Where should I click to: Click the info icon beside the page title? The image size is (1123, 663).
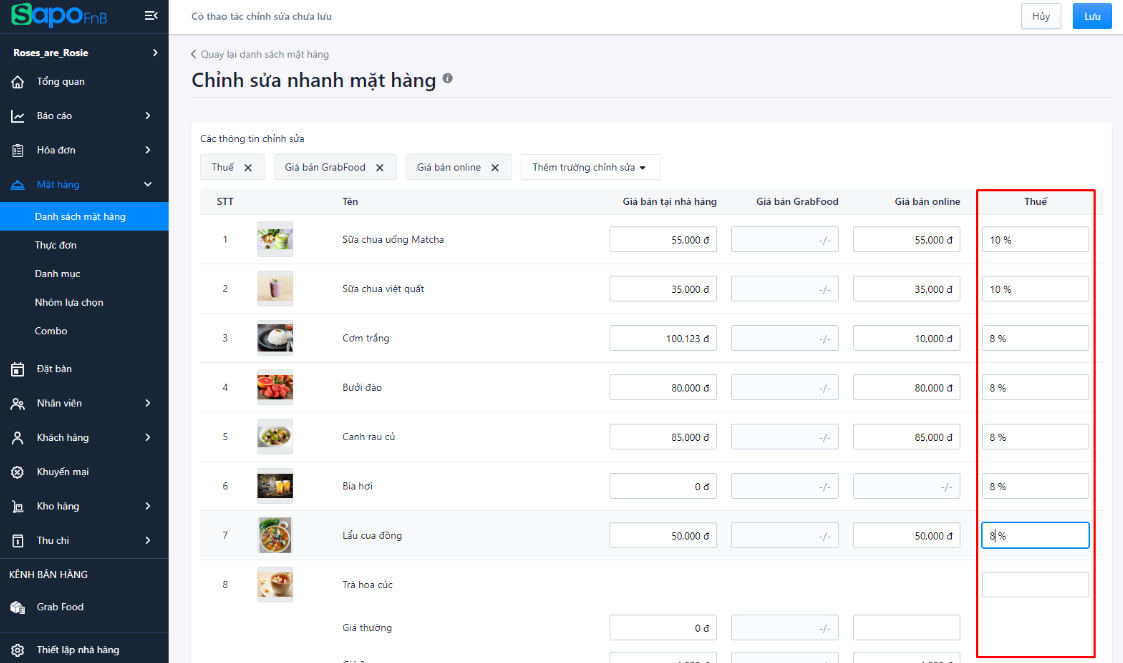(448, 78)
